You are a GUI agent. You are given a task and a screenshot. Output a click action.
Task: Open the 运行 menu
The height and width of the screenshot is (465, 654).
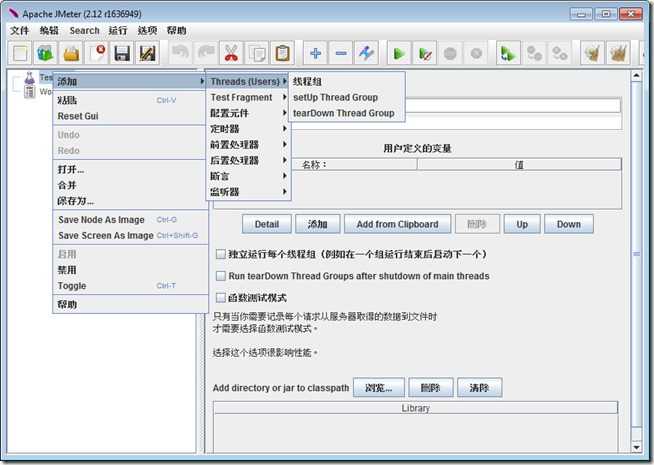tap(118, 30)
